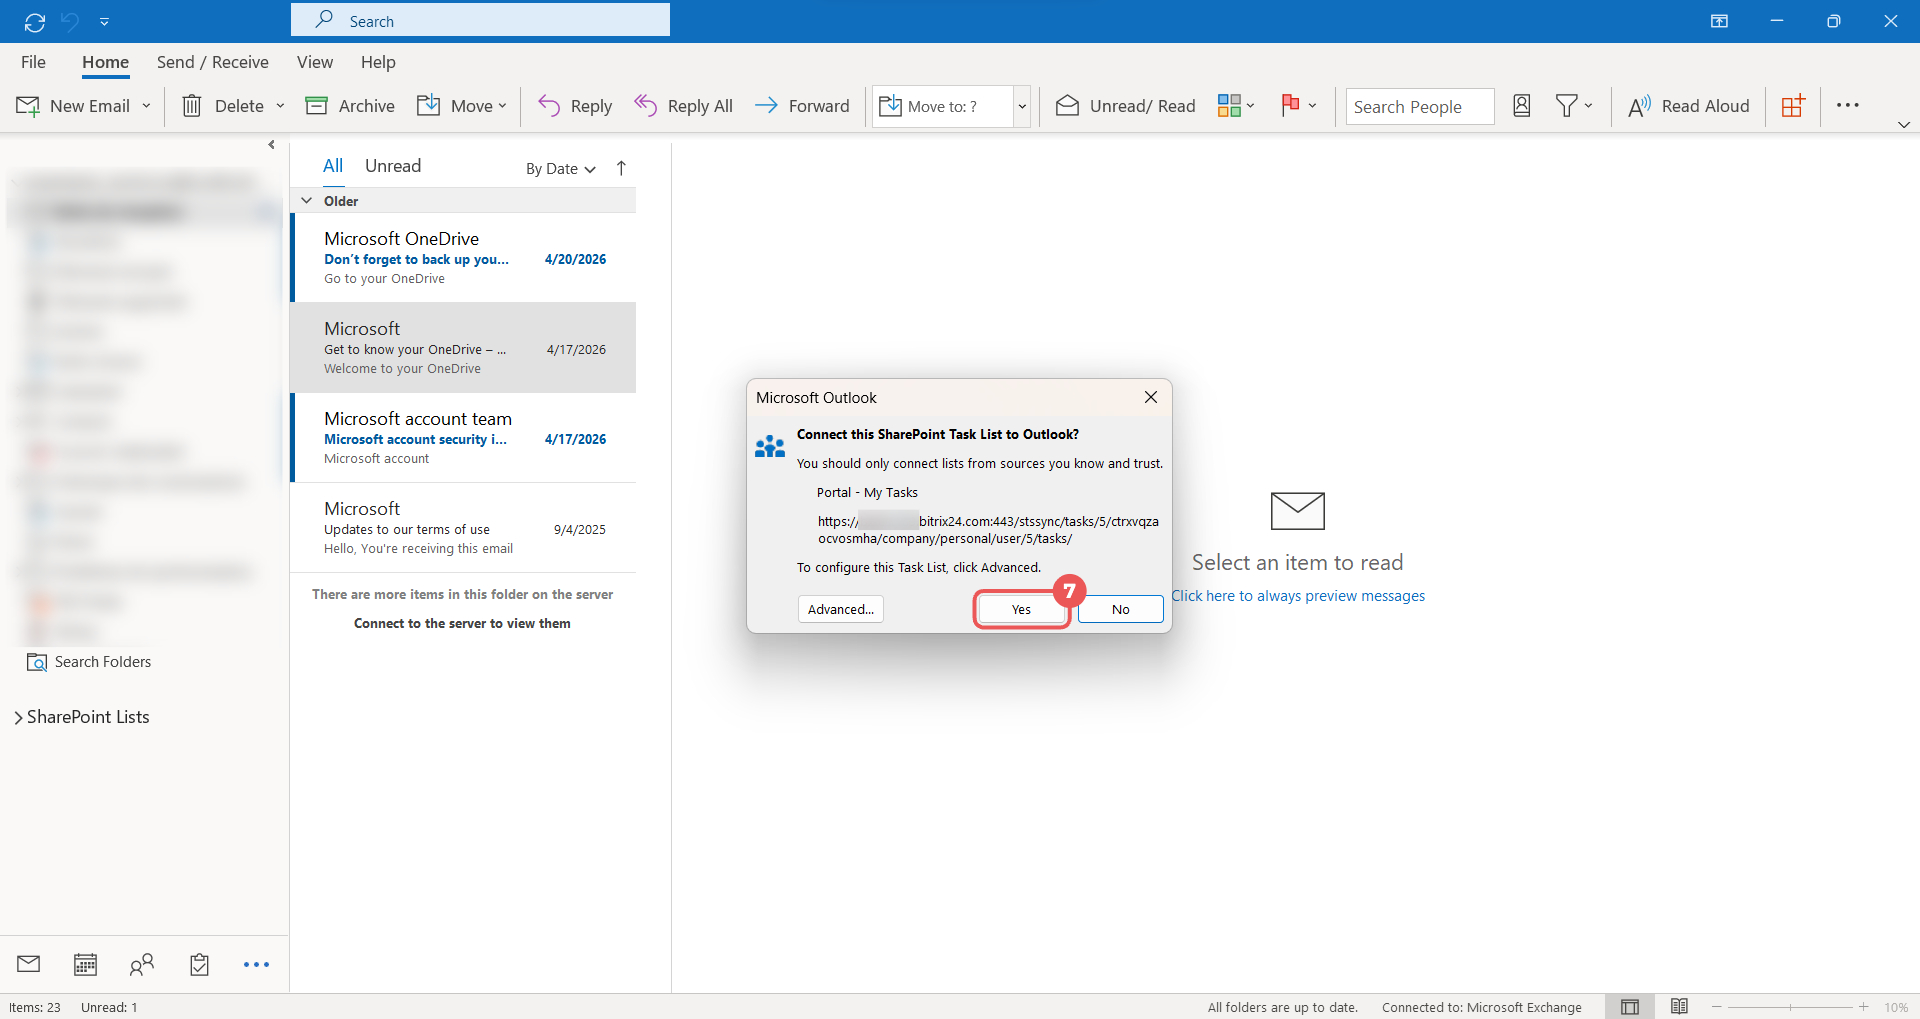1920x1019 pixels.
Task: Switch to People view in navigation bar
Action: [x=142, y=964]
